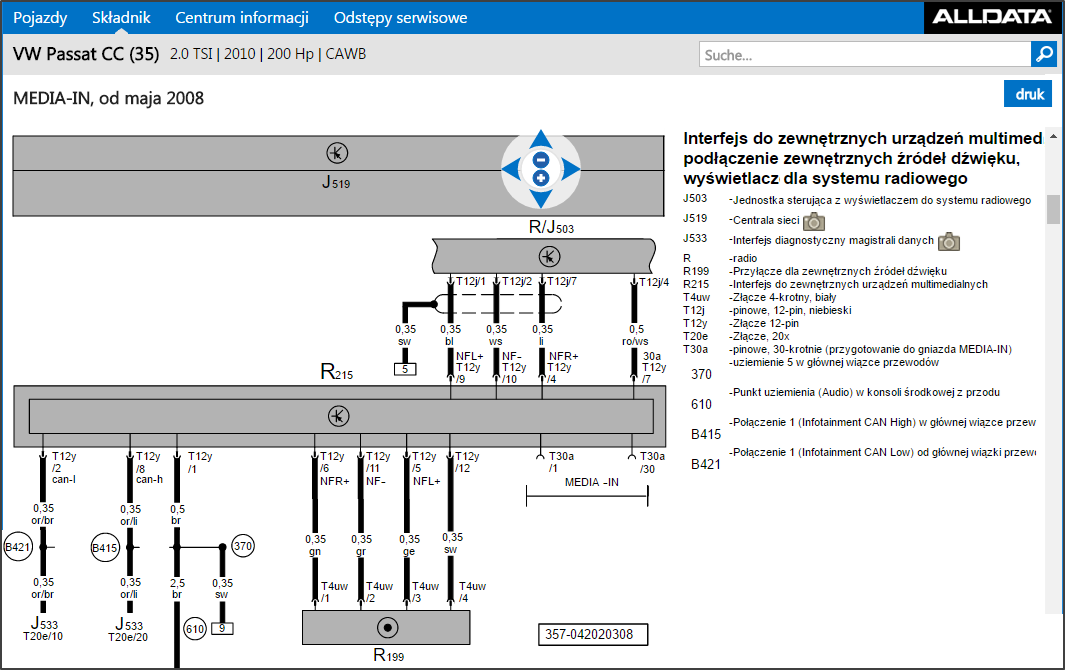Image resolution: width=1065 pixels, height=670 pixels.
Task: Click the boxed reference number 5
Action: [405, 370]
